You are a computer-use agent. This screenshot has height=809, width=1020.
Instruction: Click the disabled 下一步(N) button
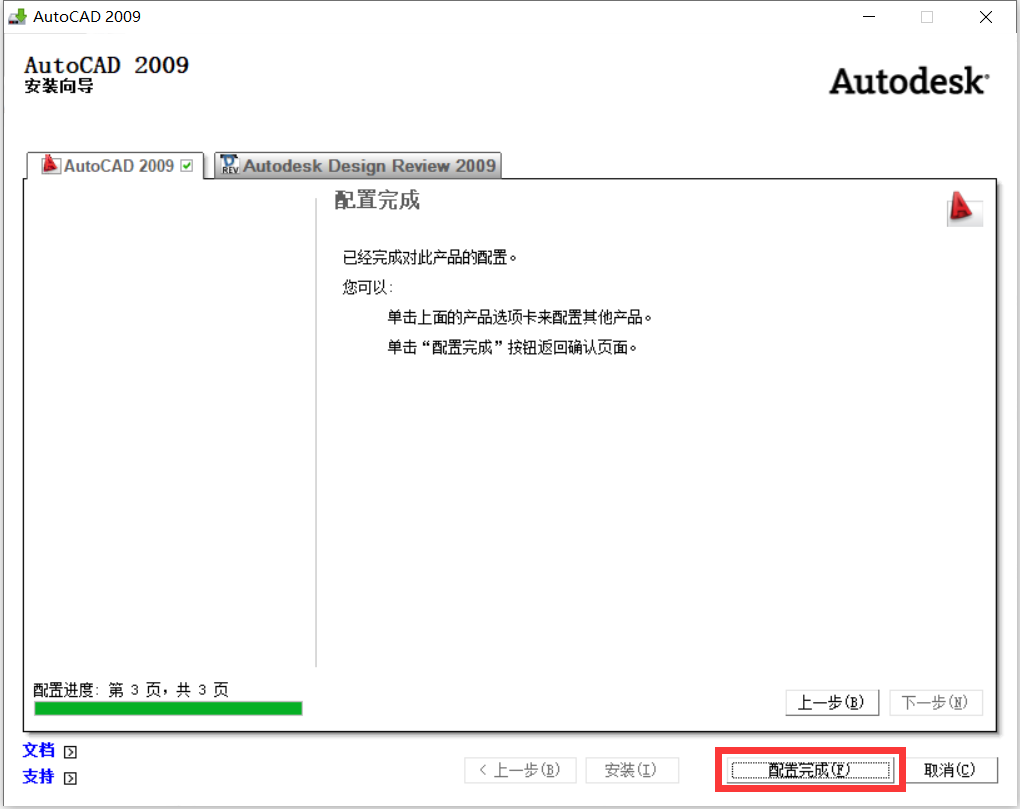coord(935,702)
